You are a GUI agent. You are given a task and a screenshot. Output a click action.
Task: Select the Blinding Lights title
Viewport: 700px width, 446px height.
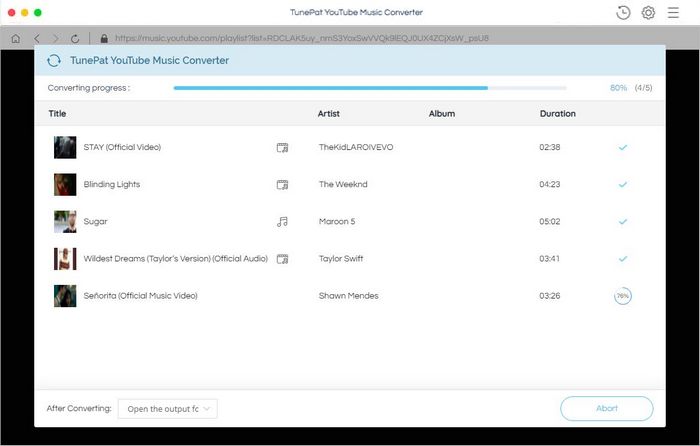click(x=112, y=184)
